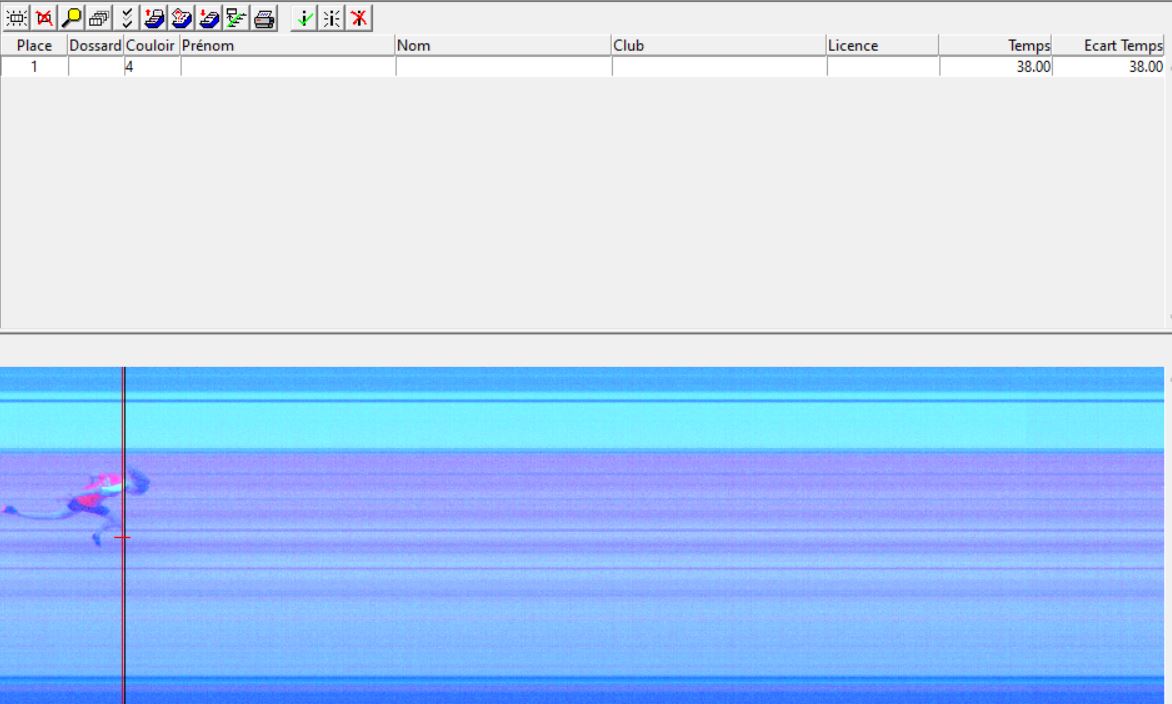Print the results using the printer icon
Viewport: 1172px width, 704px height.
pyautogui.click(x=265, y=18)
